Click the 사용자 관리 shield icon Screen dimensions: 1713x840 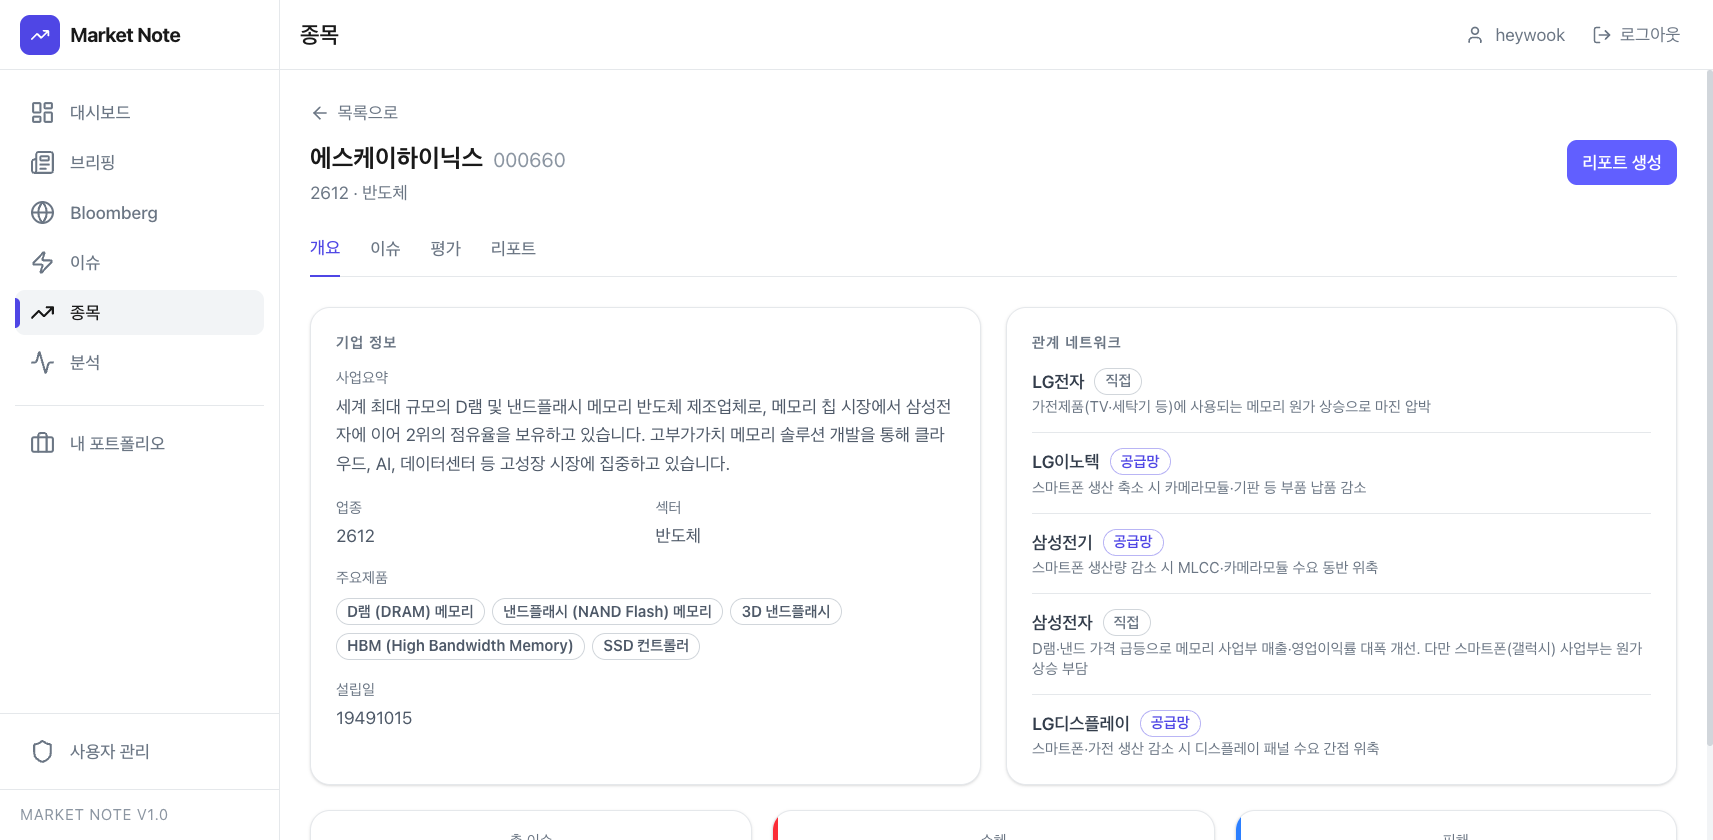pyautogui.click(x=42, y=751)
